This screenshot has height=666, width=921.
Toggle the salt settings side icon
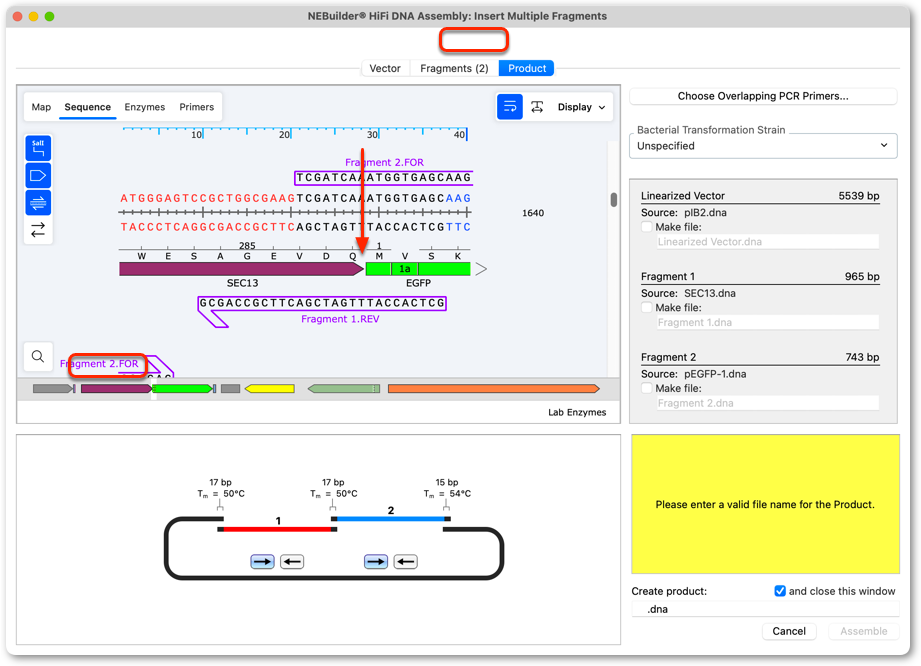pos(38,148)
